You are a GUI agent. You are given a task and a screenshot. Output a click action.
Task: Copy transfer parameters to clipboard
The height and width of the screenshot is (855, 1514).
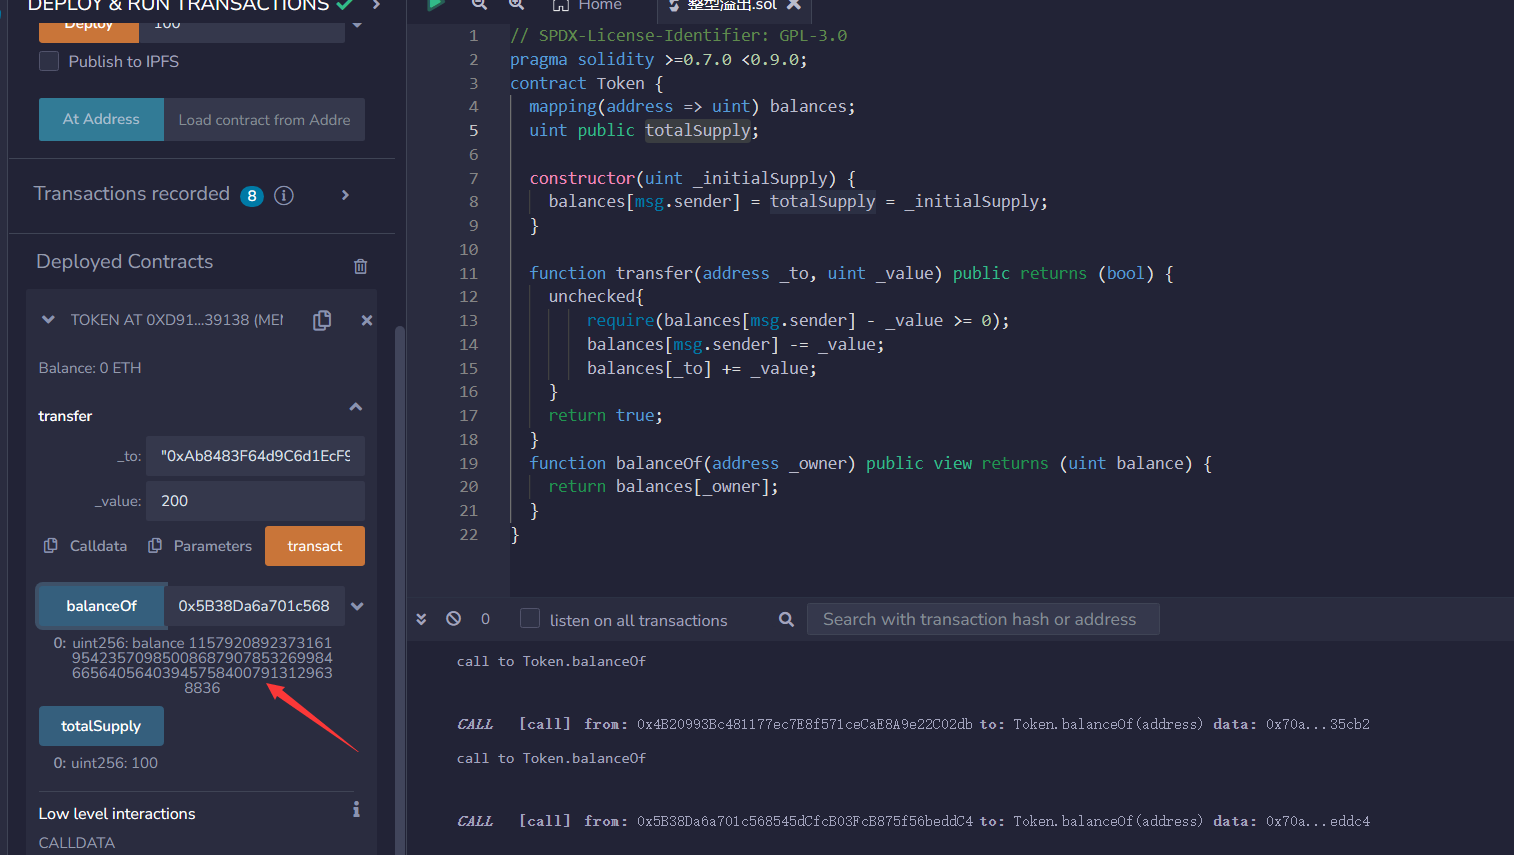[200, 546]
